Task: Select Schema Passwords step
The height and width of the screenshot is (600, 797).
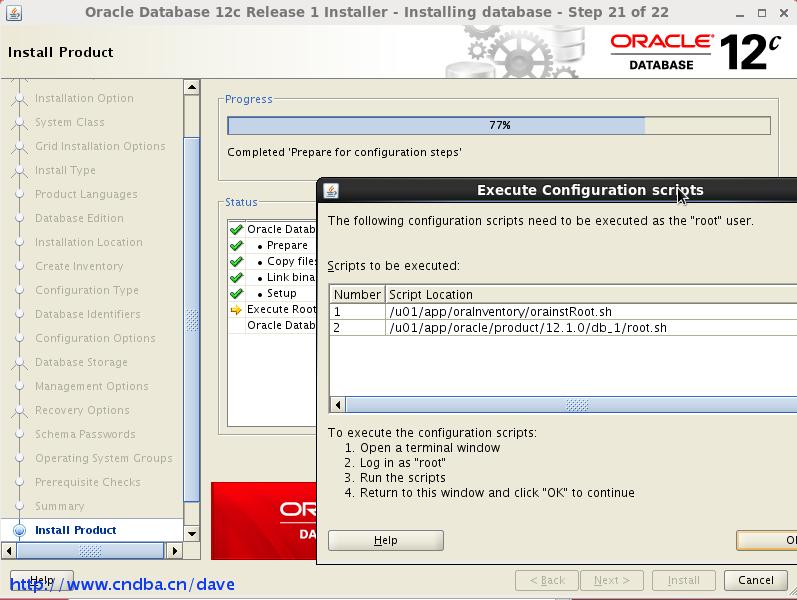Action: click(85, 434)
